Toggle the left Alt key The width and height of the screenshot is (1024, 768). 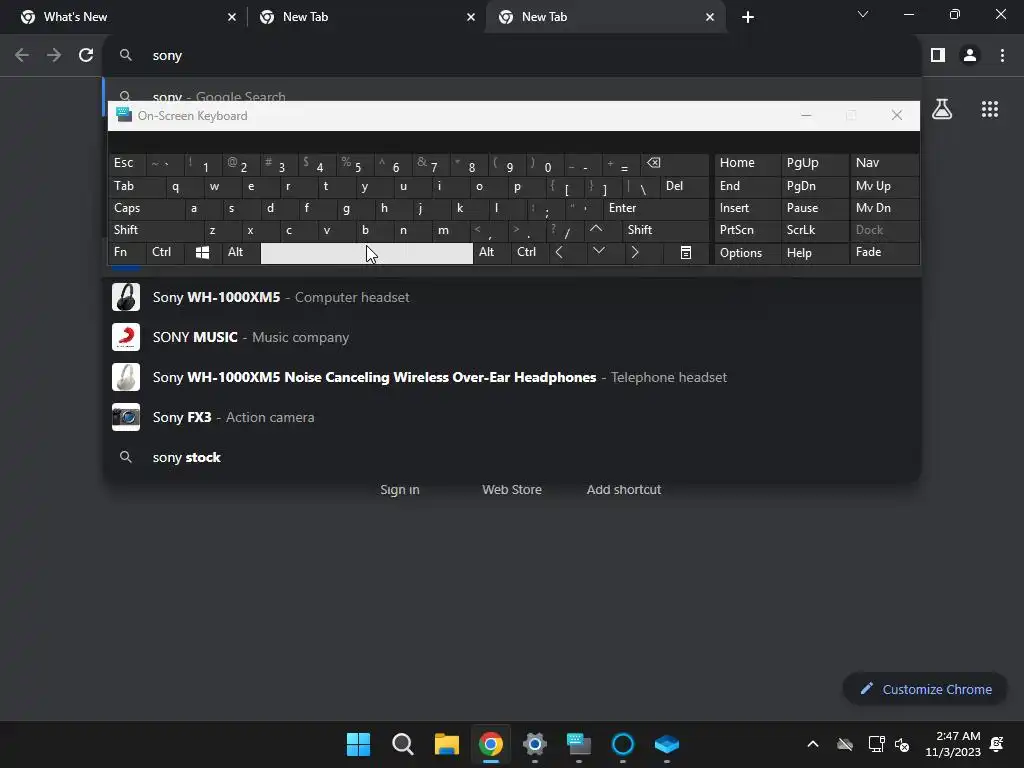coord(241,253)
